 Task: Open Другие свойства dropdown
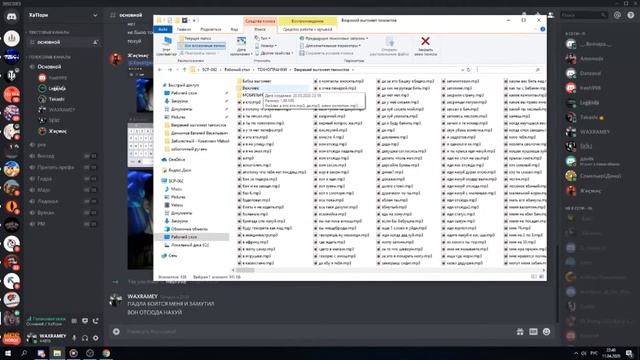pyautogui.click(x=274, y=53)
